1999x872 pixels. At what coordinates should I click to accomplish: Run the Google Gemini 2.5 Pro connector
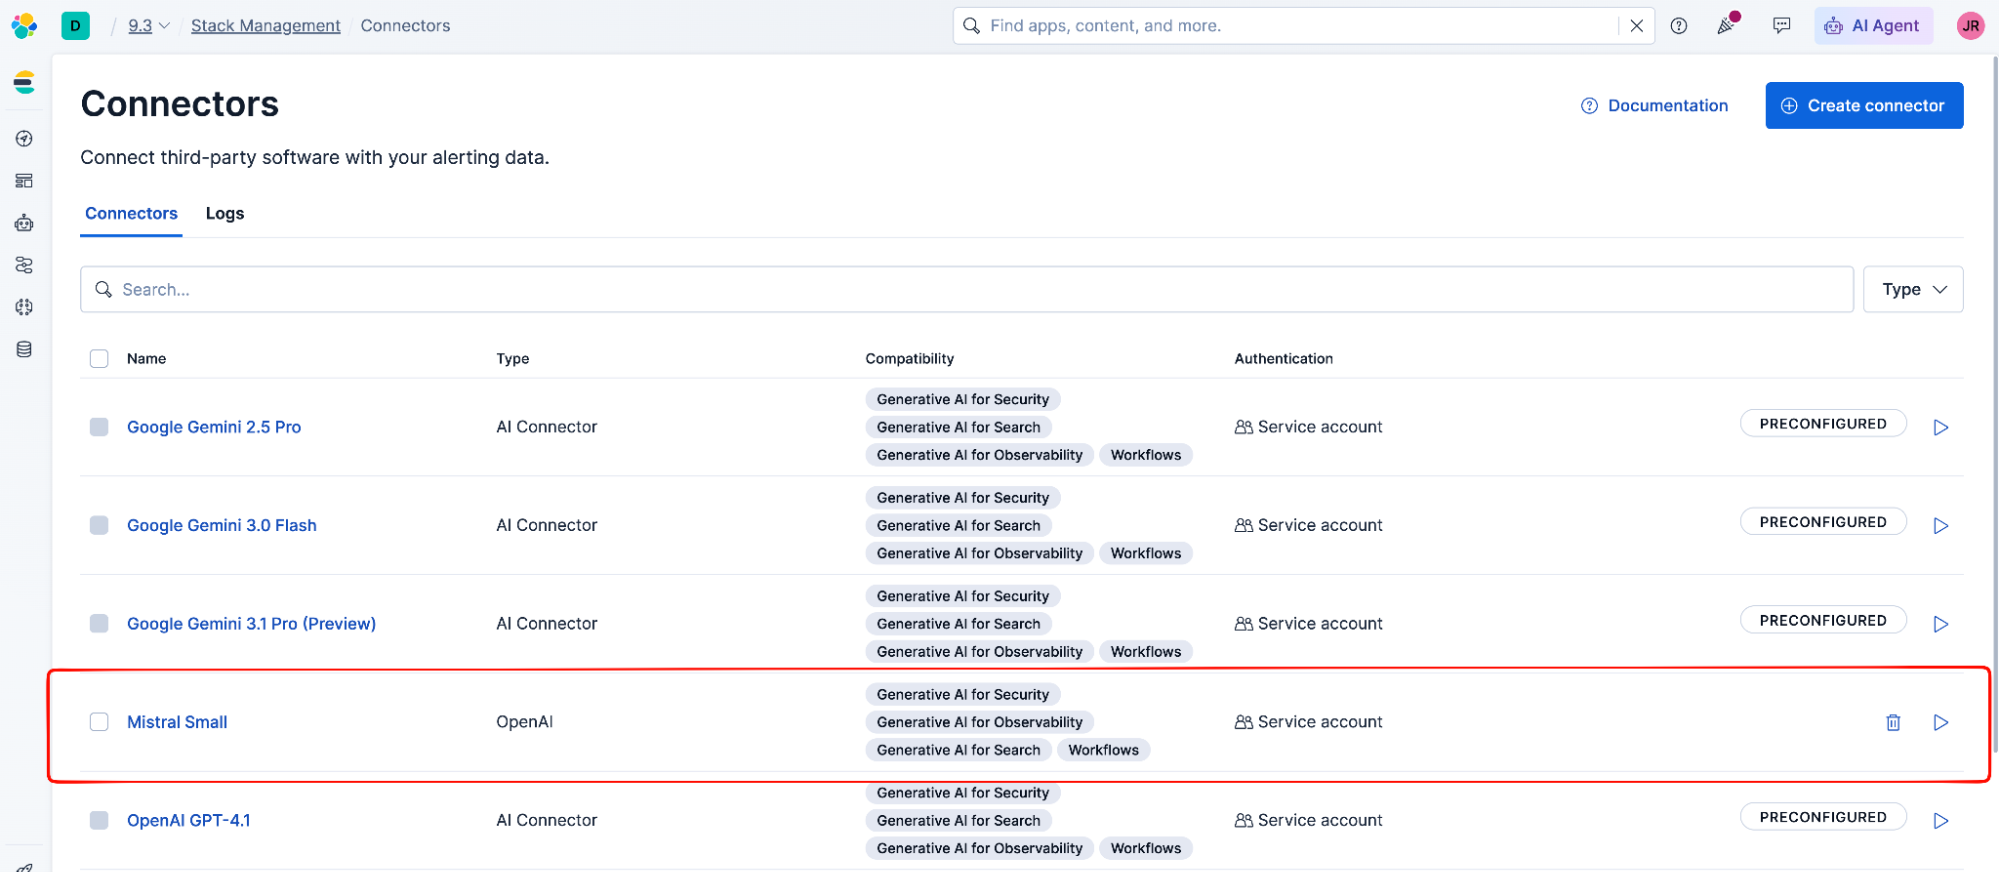pyautogui.click(x=1941, y=428)
